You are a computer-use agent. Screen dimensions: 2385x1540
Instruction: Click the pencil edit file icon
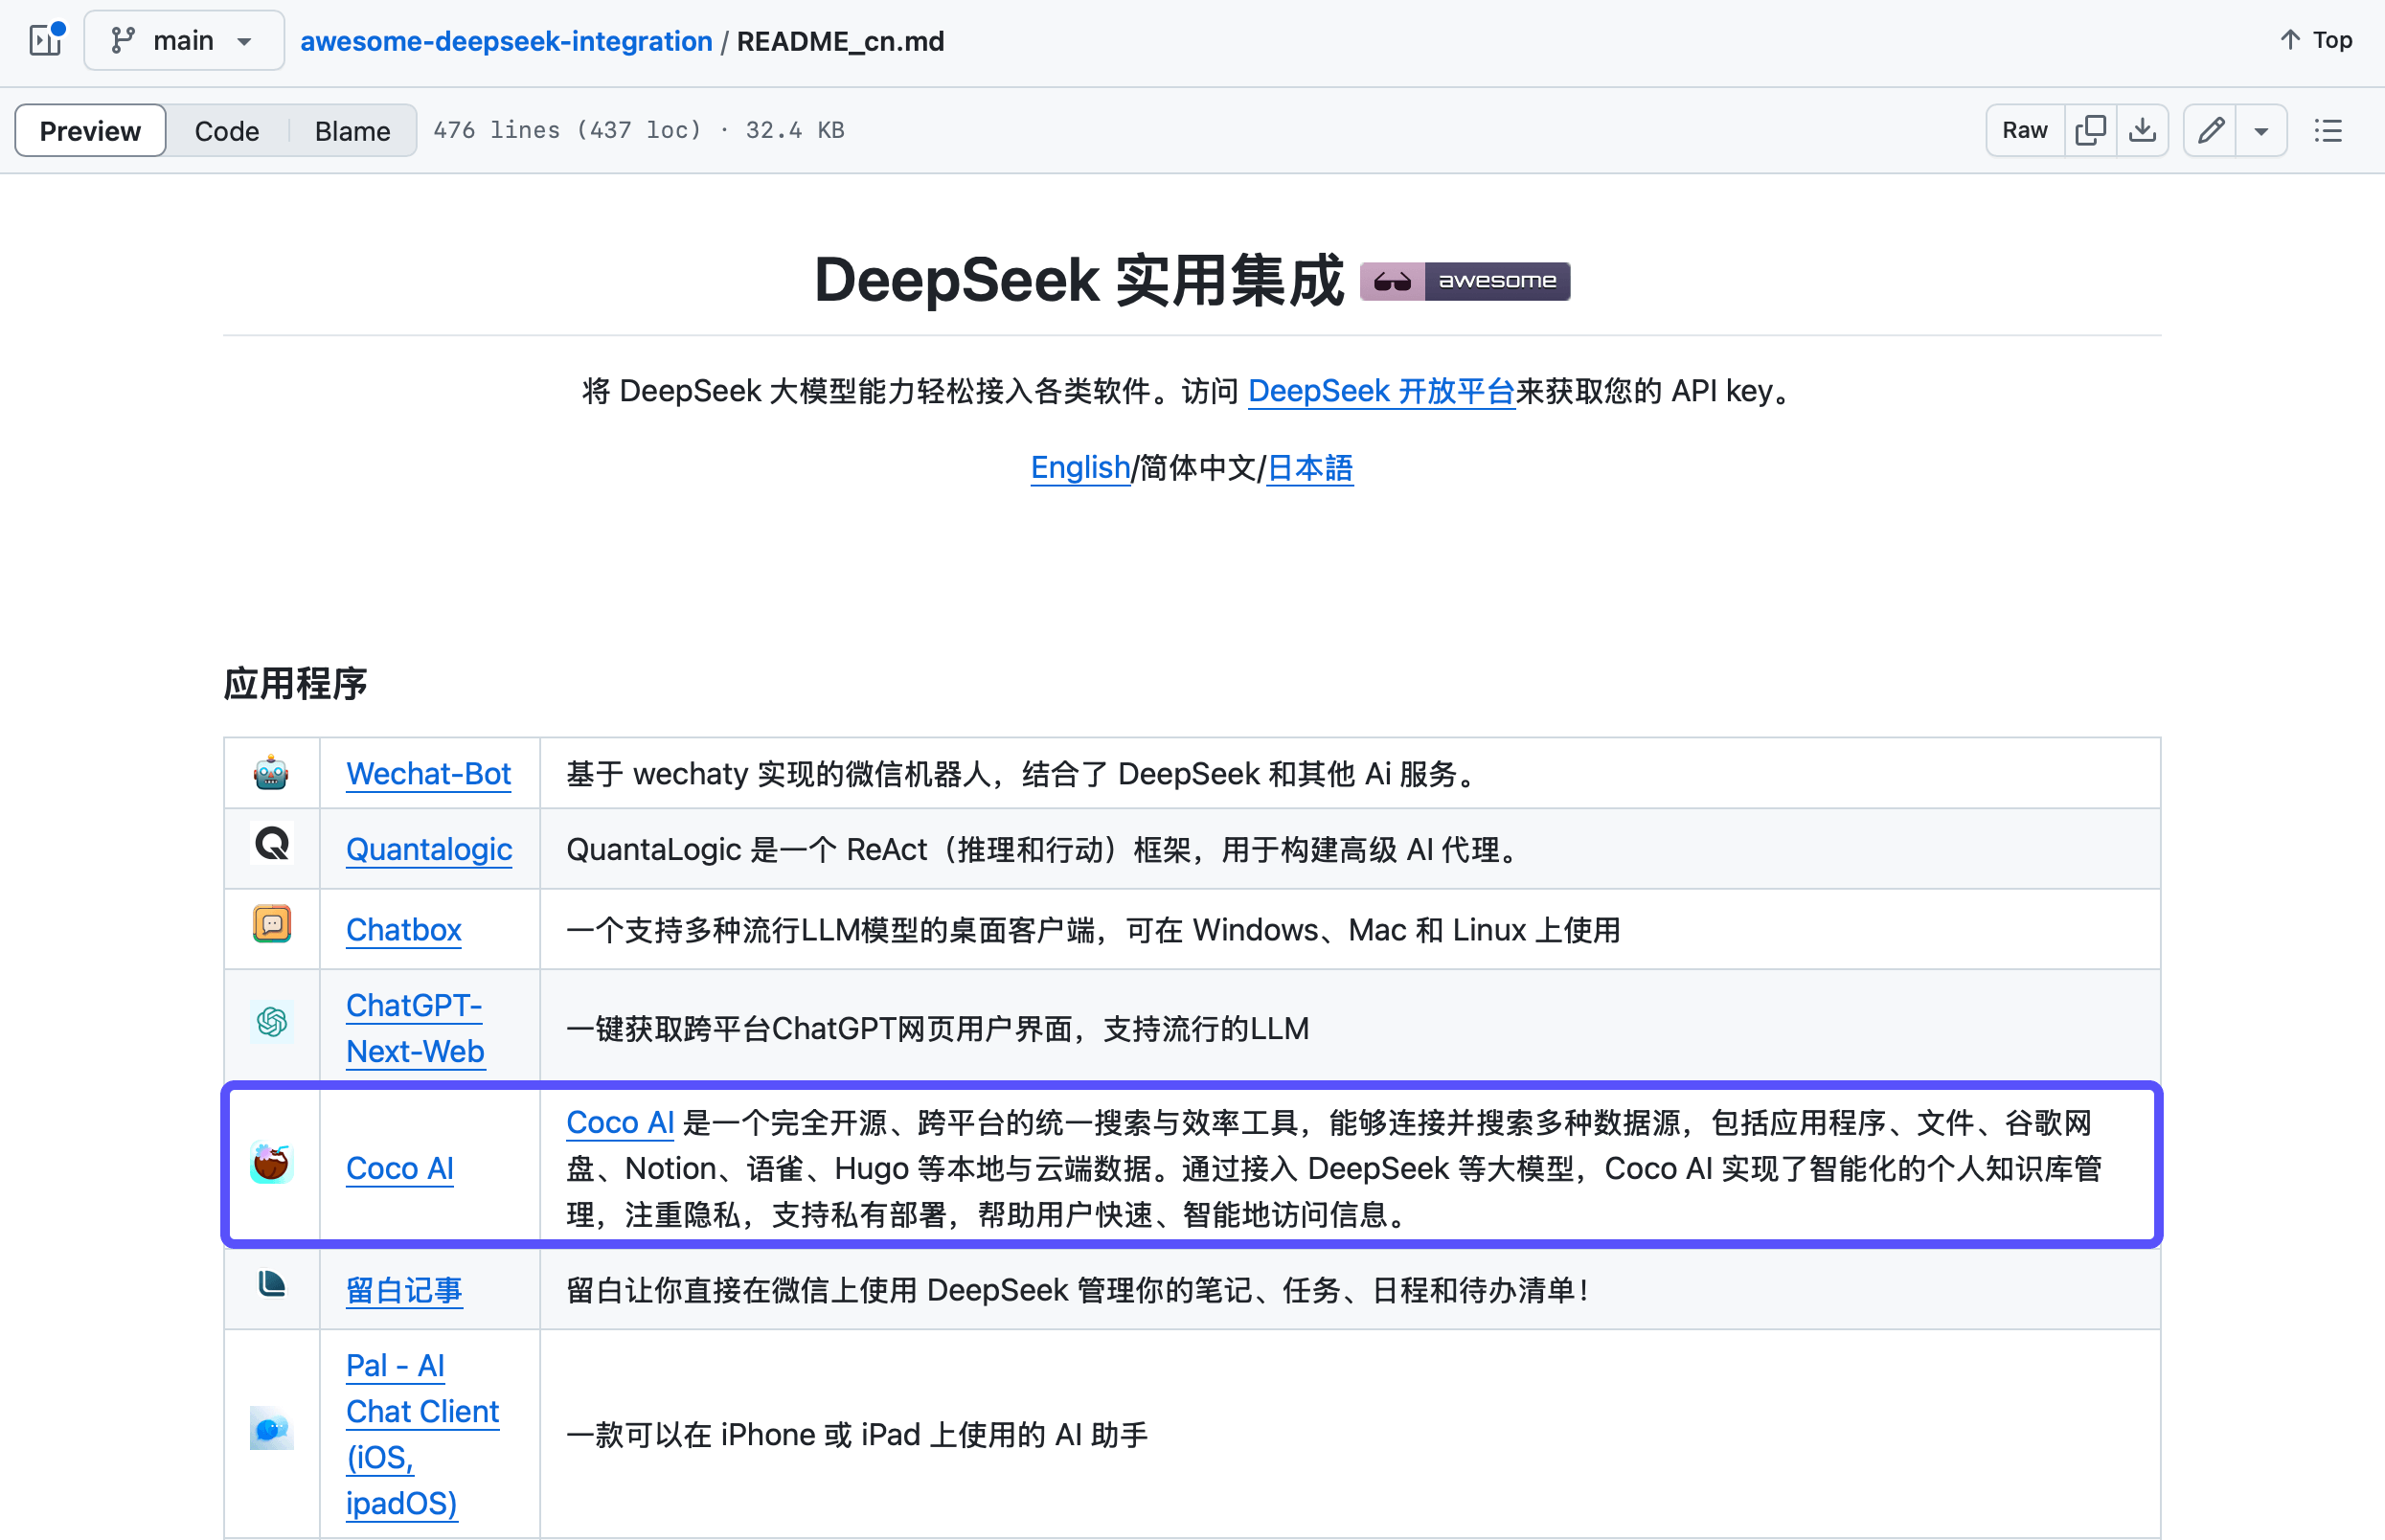pos(2211,130)
